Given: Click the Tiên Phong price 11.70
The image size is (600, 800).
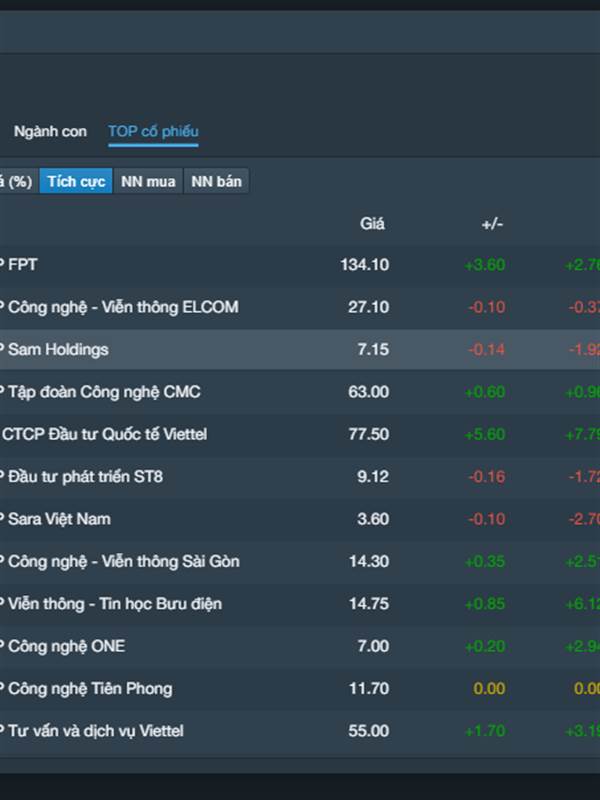Looking at the screenshot, I should click(x=368, y=688).
